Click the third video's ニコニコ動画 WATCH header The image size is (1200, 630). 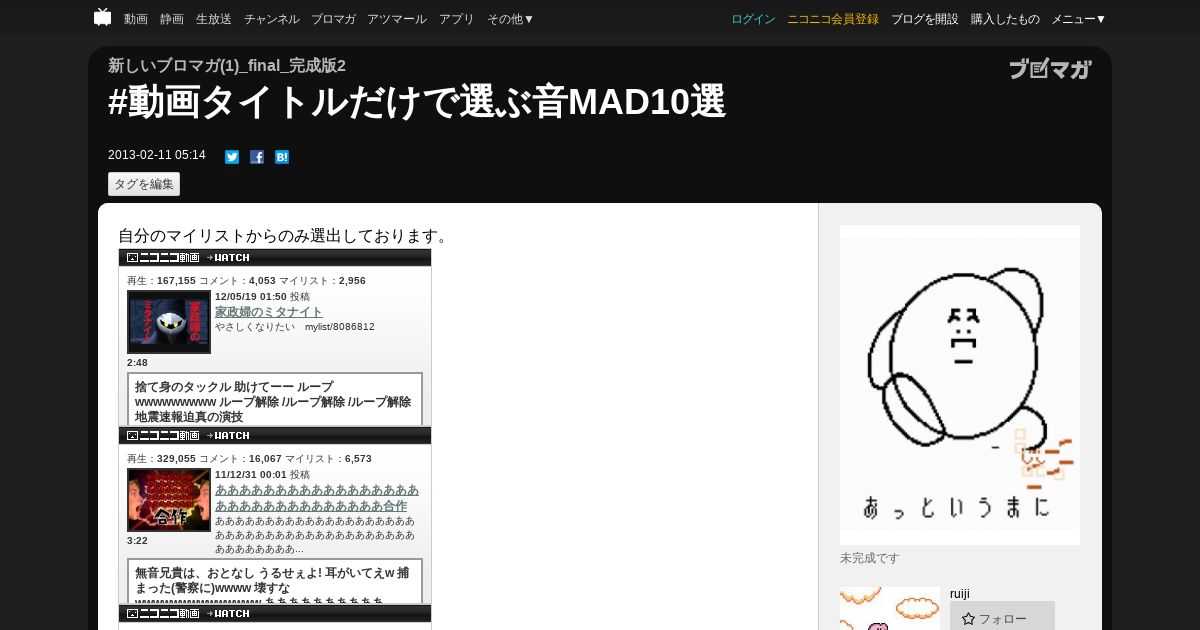(275, 614)
